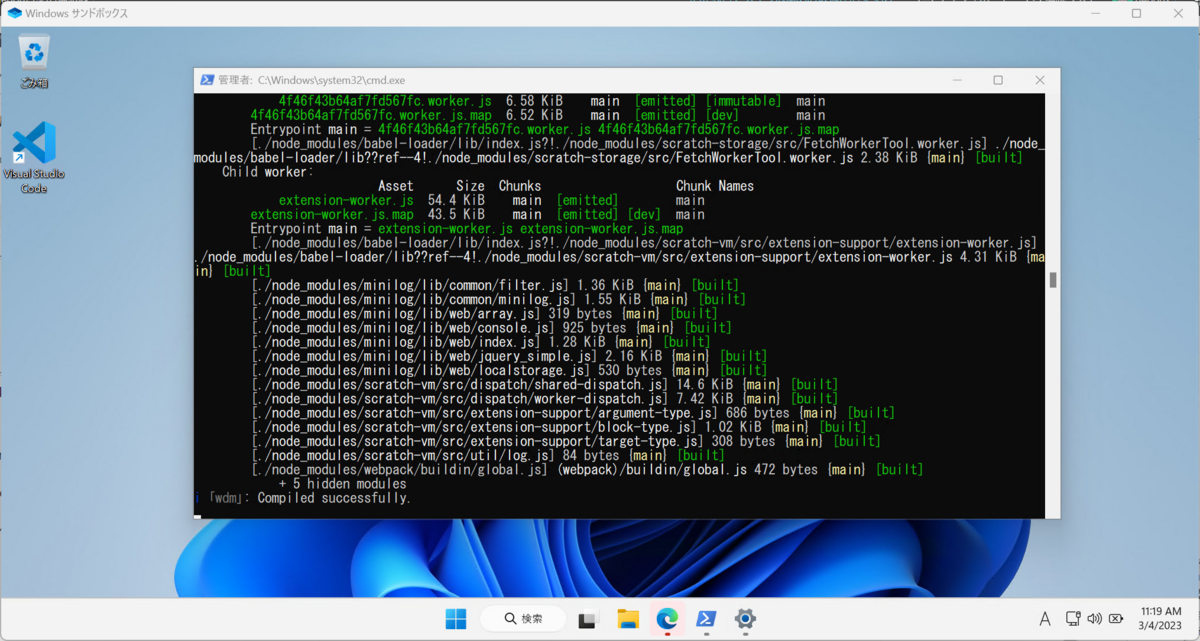
Task: Click the dispatch/worker-dispatch.js line
Action: point(545,399)
